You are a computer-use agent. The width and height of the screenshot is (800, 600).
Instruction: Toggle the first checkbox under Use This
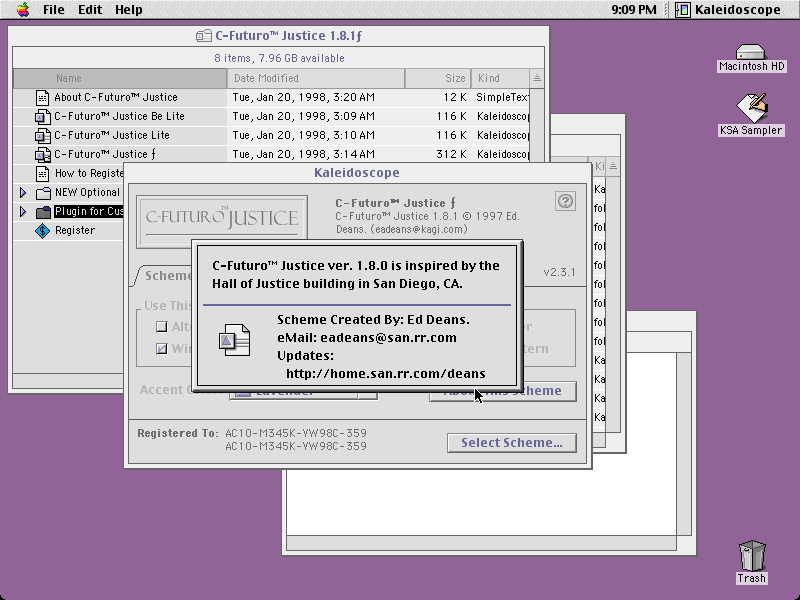162,327
